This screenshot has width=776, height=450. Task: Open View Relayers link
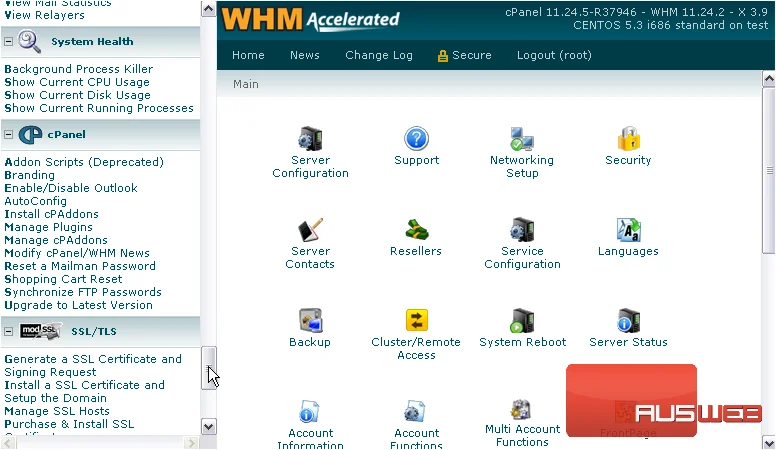pyautogui.click(x=45, y=15)
